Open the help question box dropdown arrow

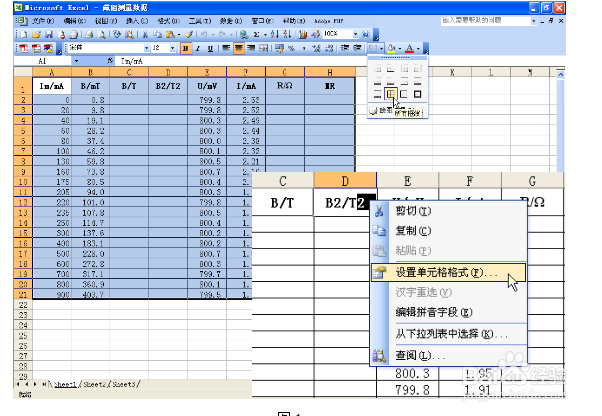coord(534,21)
